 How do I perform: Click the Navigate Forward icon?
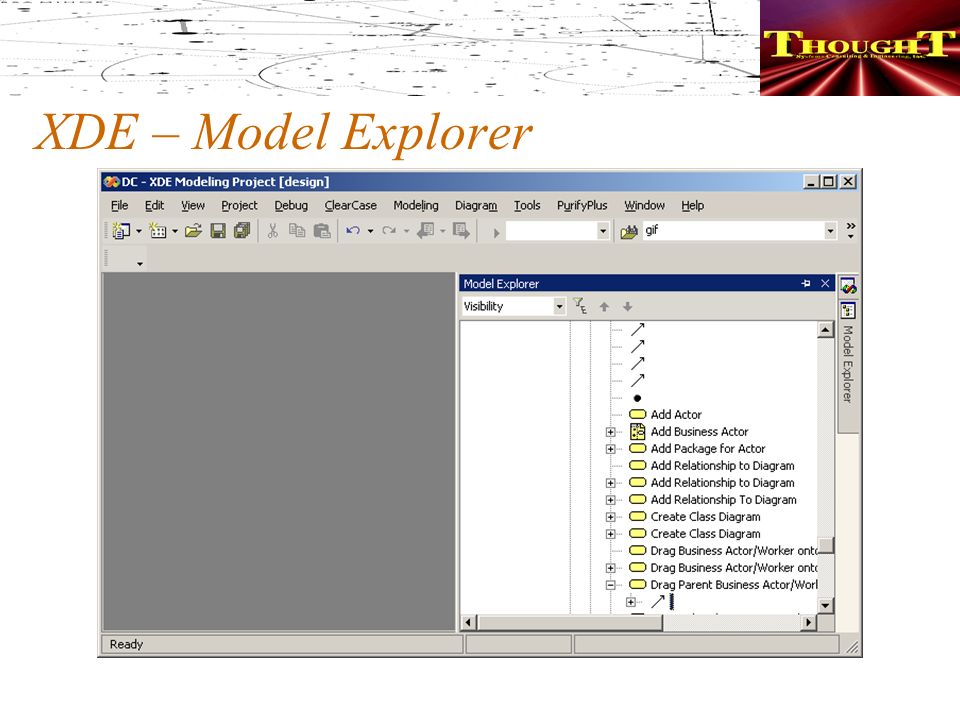point(461,231)
